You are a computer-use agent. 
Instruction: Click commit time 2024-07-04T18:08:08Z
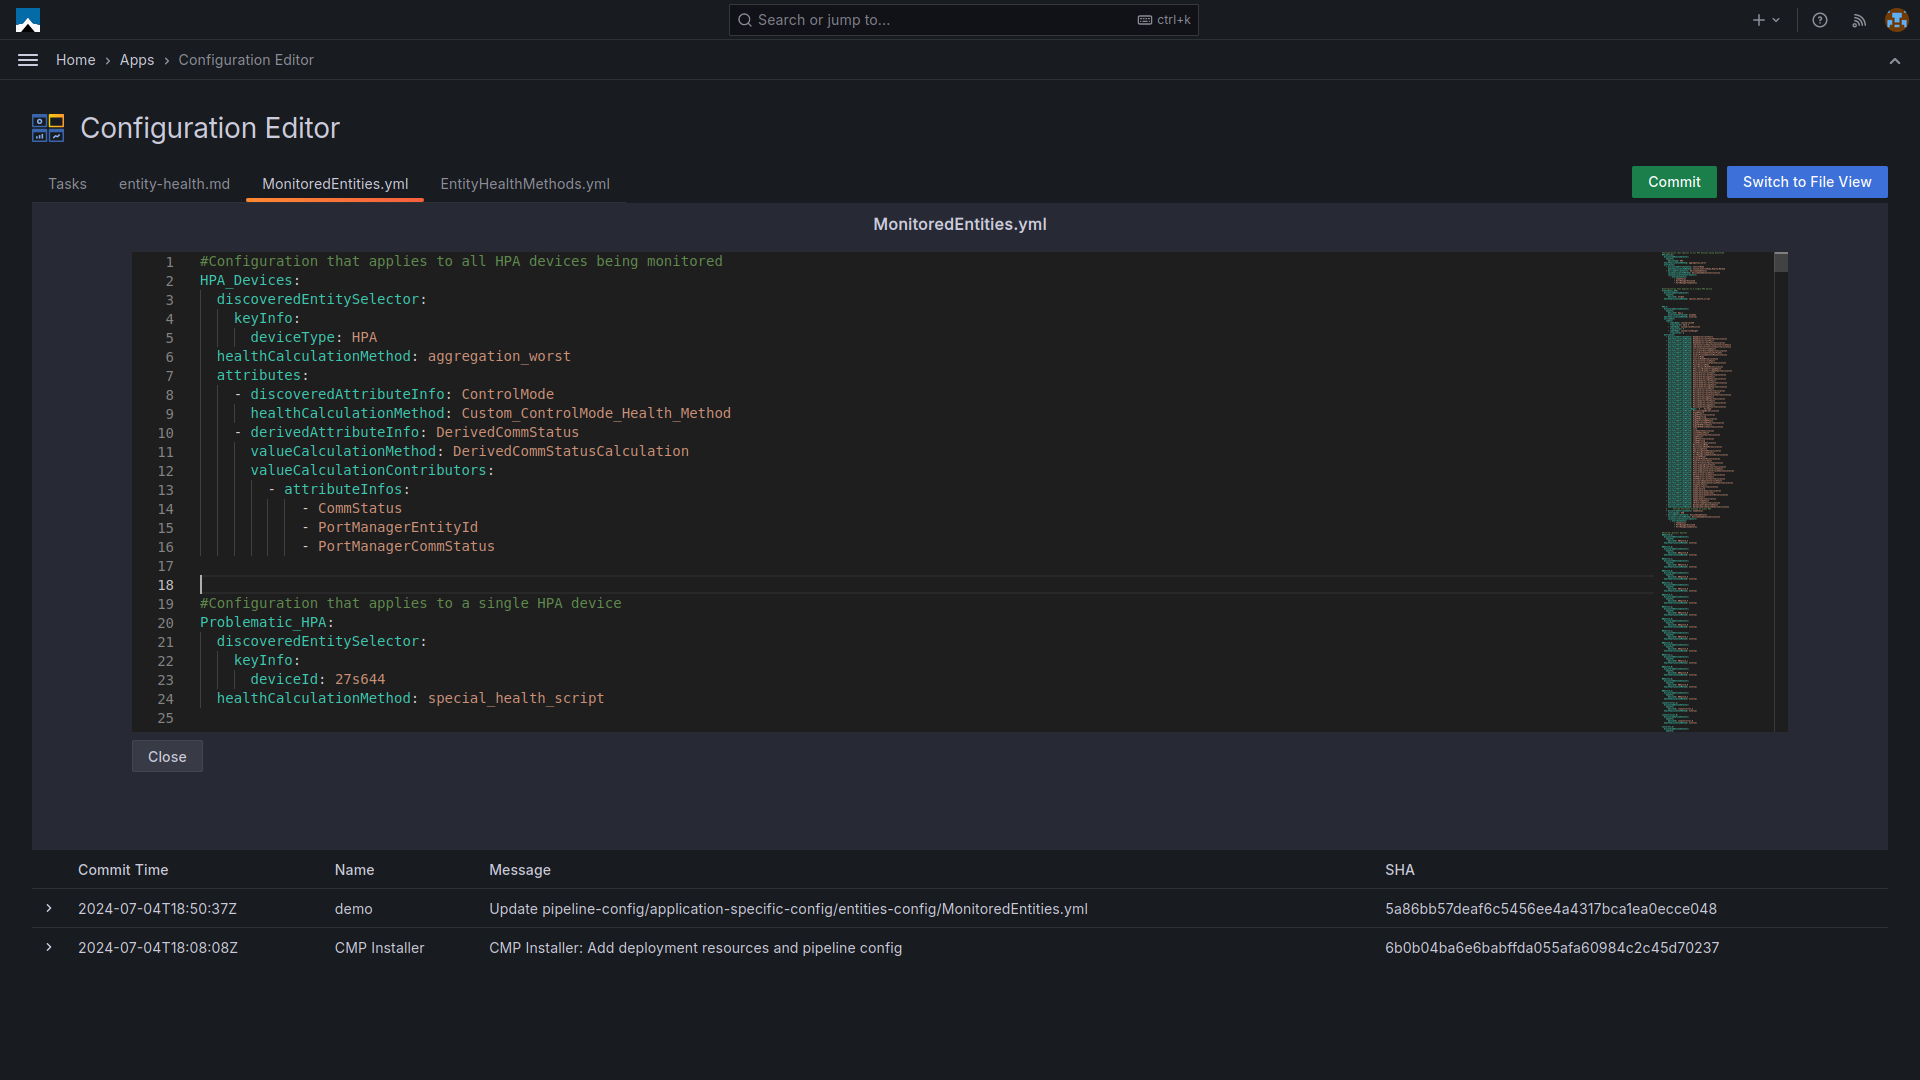(x=158, y=948)
